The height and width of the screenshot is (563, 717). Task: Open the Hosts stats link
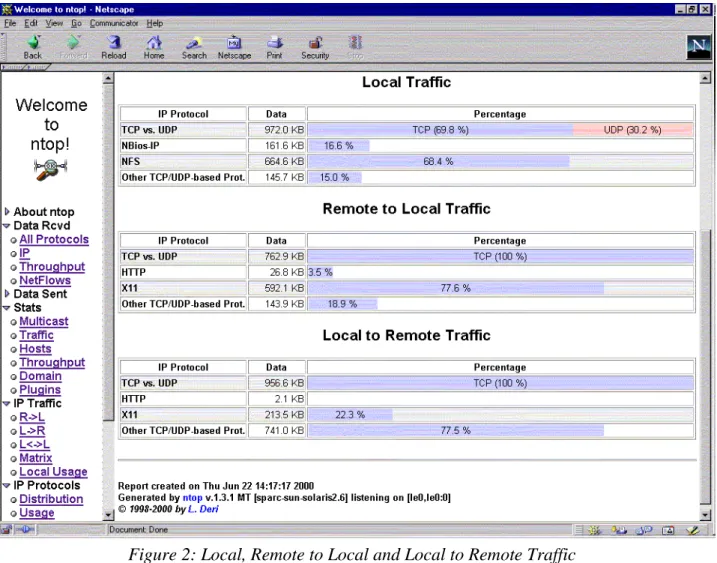tap(35, 349)
